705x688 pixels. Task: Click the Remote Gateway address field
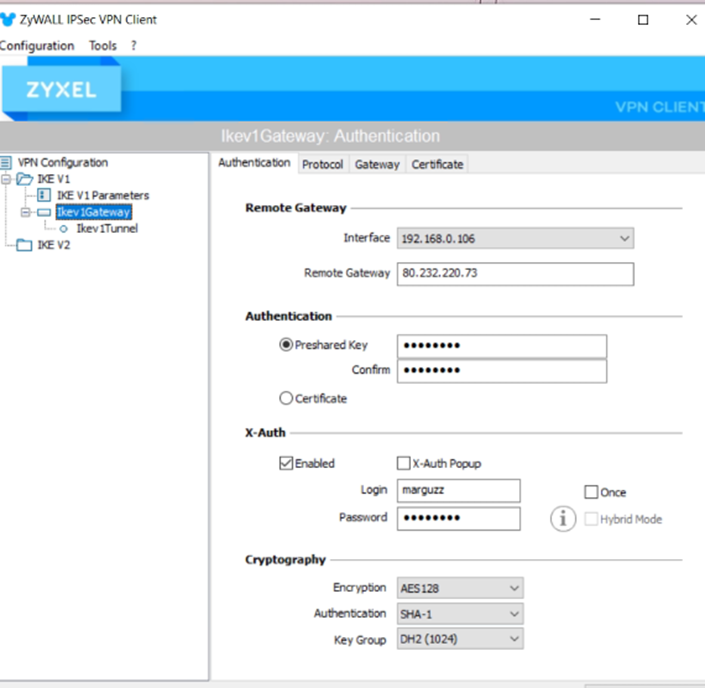click(515, 274)
